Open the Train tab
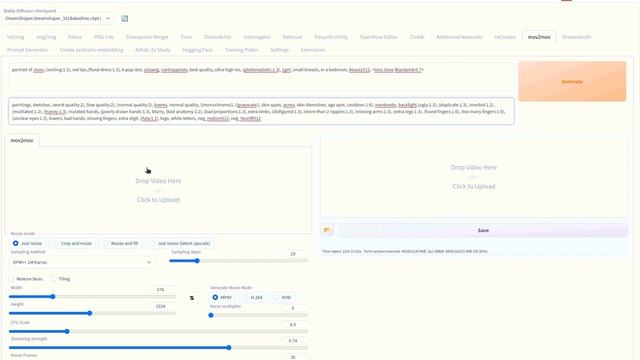Screen dimensions: 640x360 tap(186, 37)
